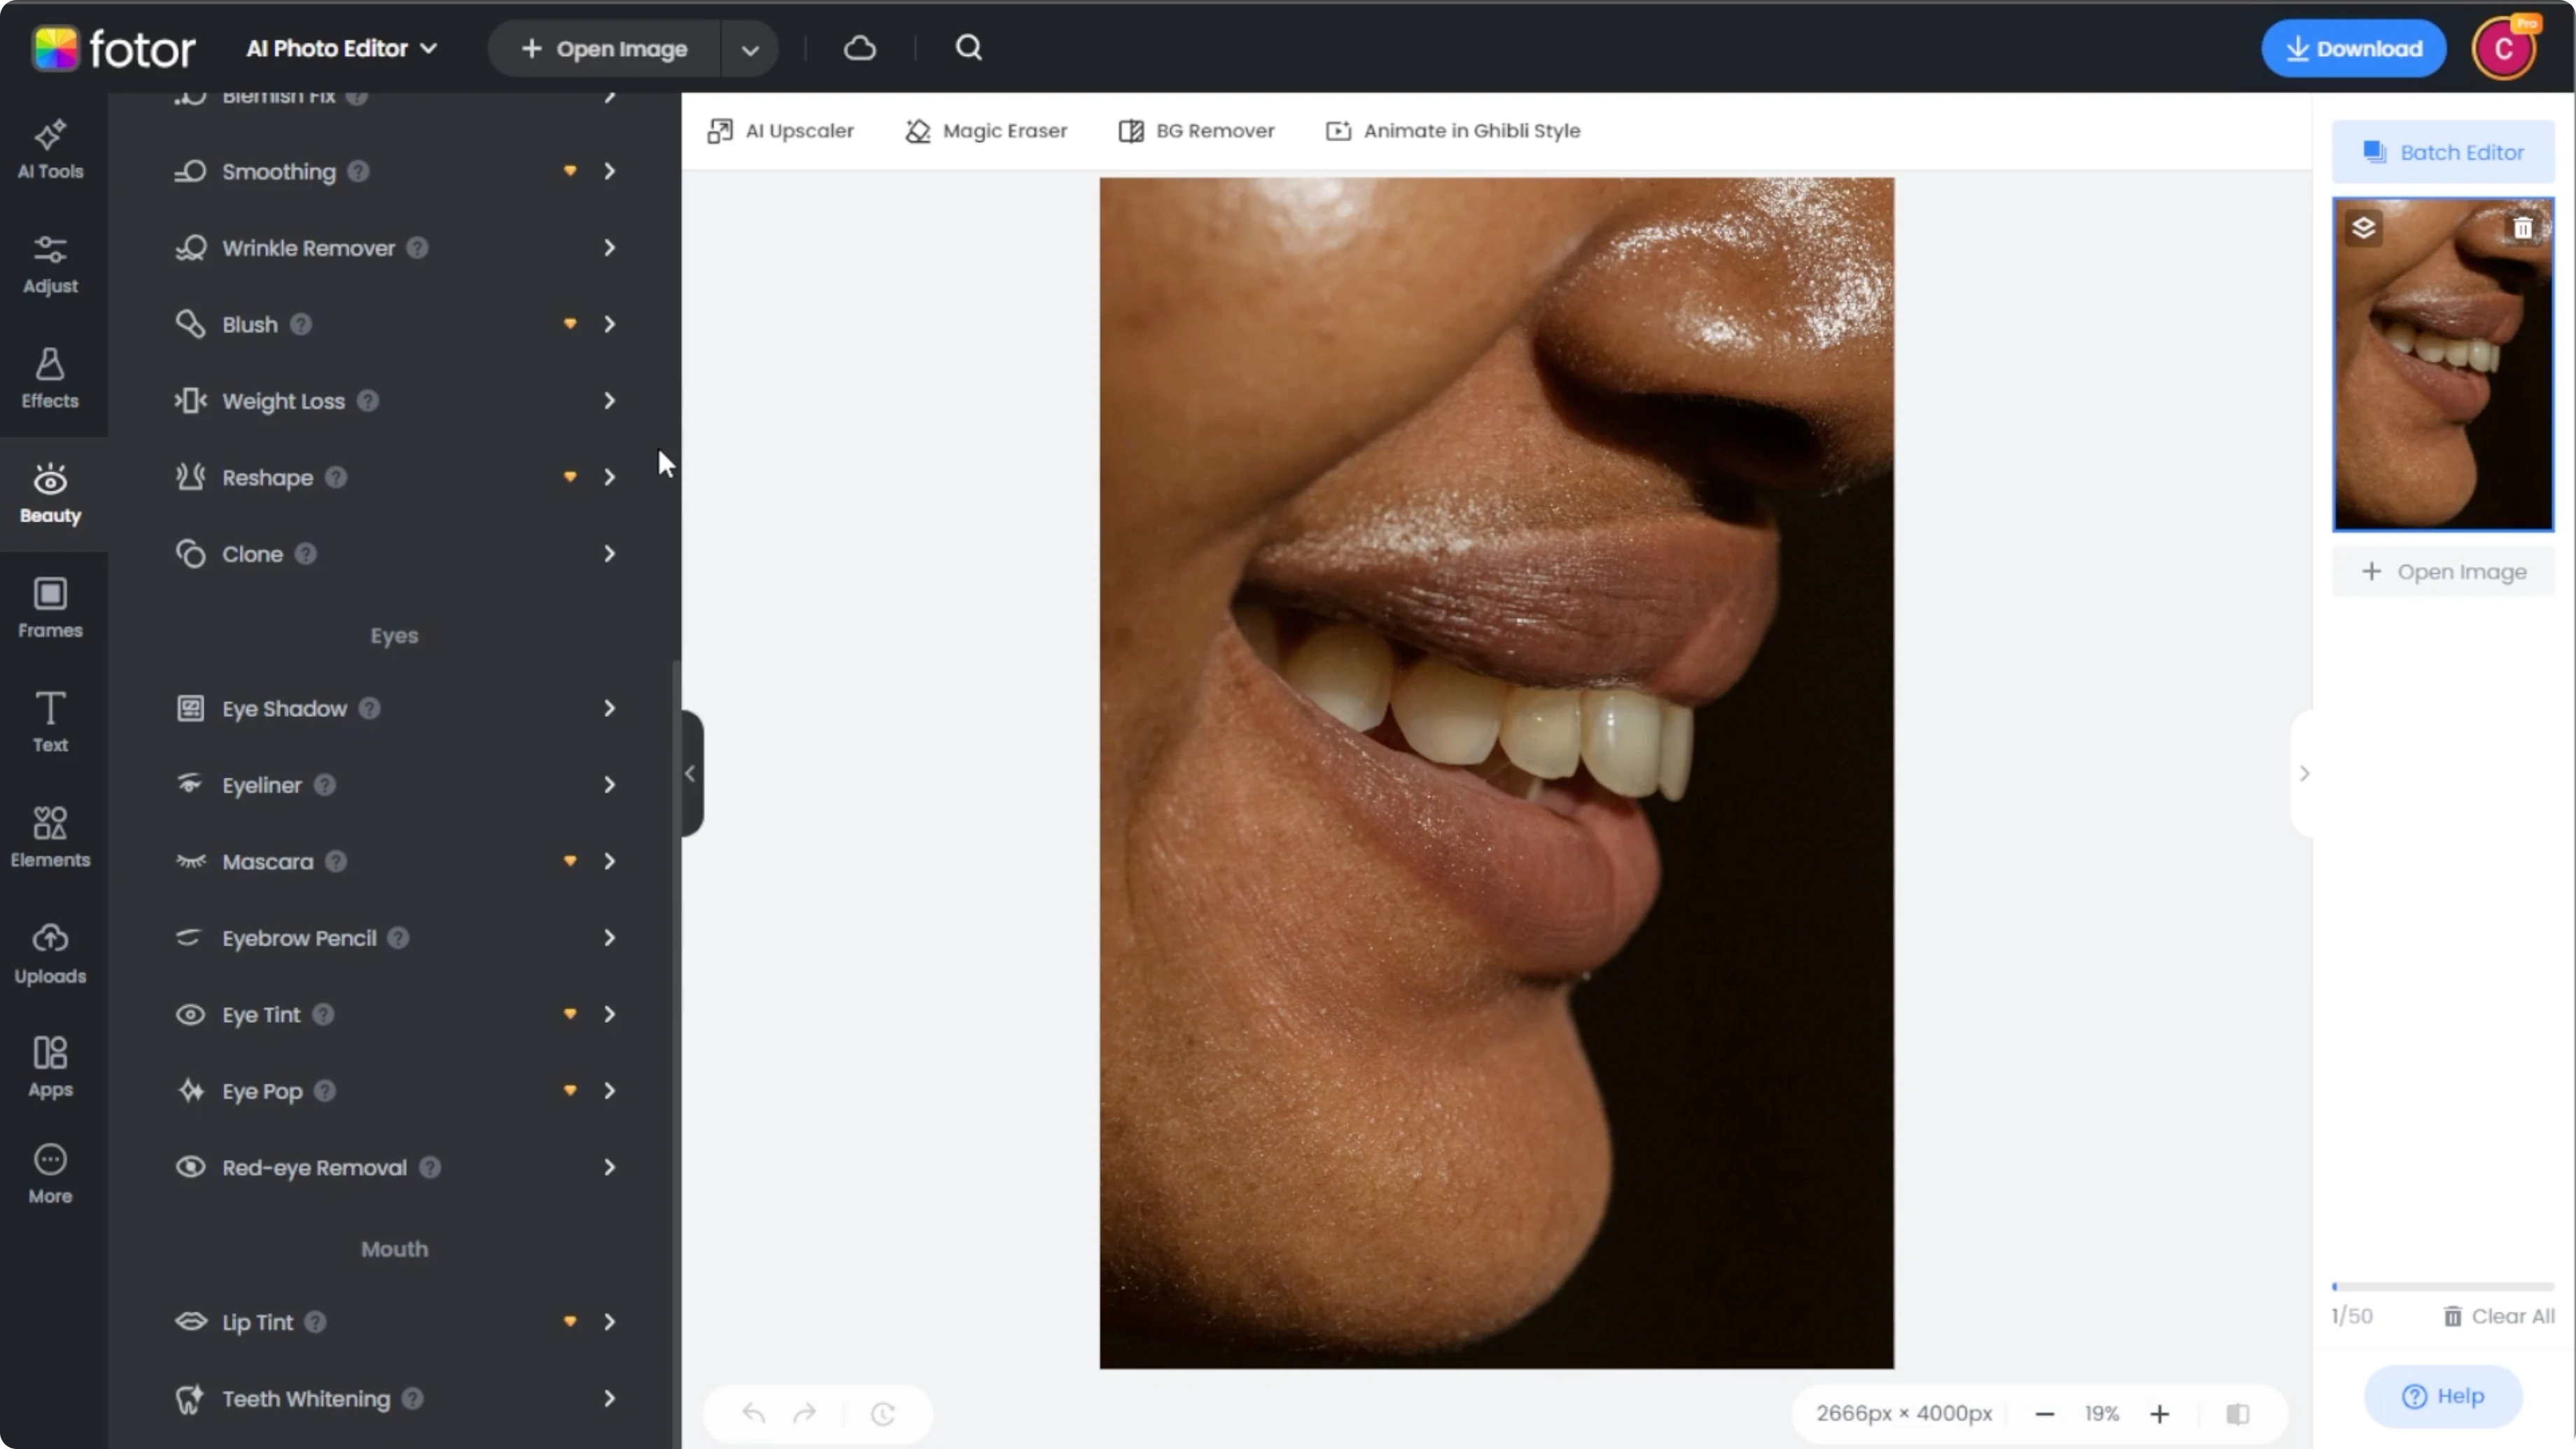Collapse the left beauty panel handle
2576x1449 pixels.
click(691, 773)
